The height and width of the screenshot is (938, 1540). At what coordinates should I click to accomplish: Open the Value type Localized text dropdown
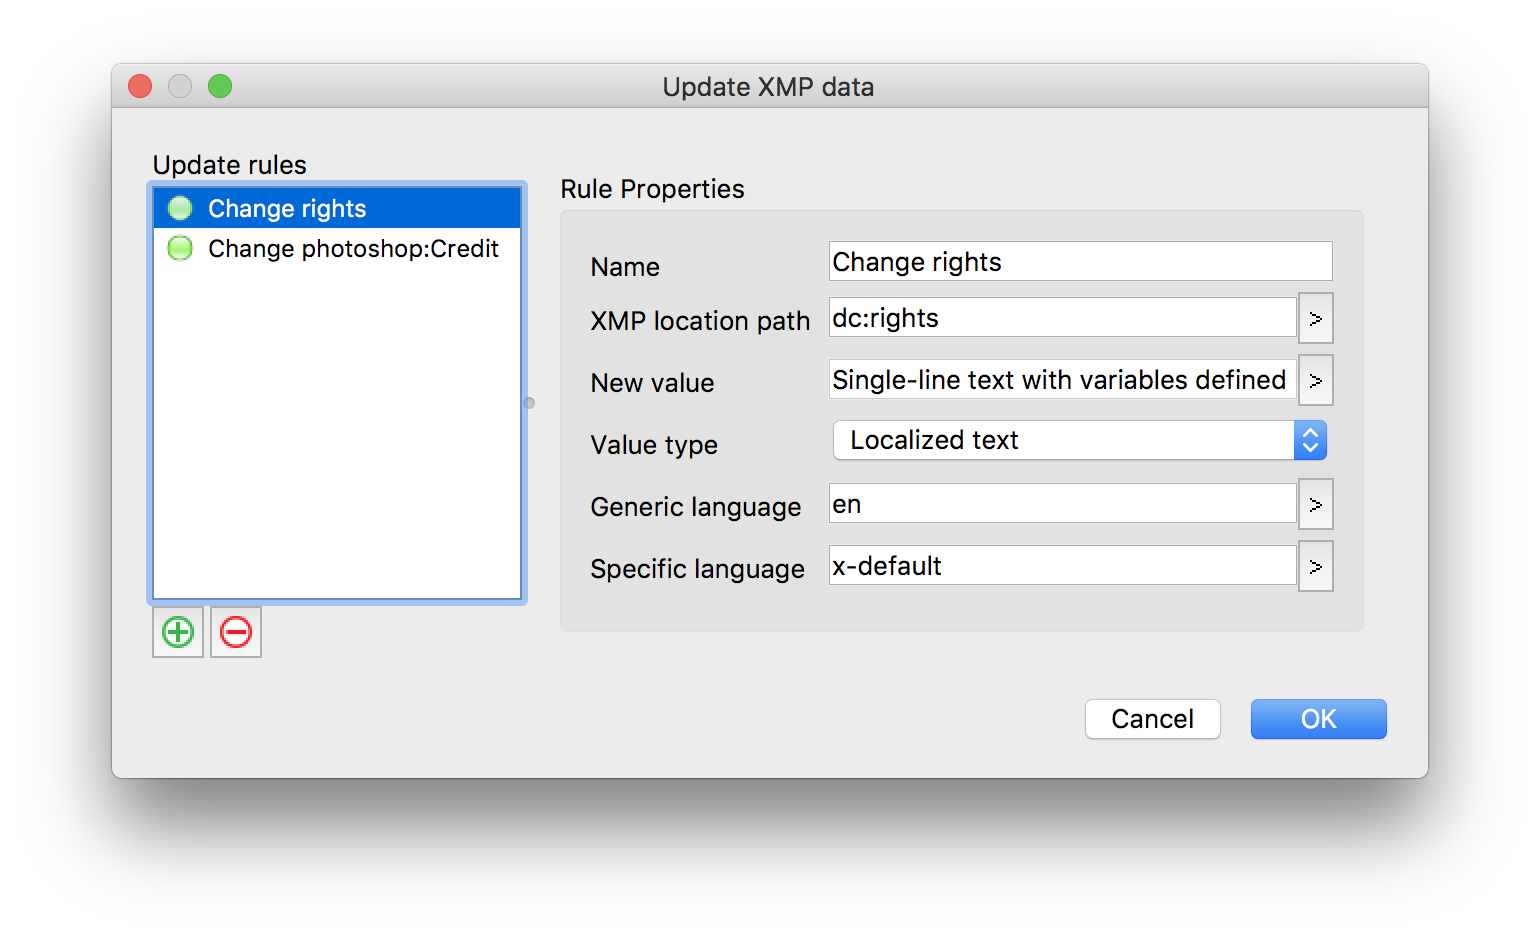(1080, 440)
